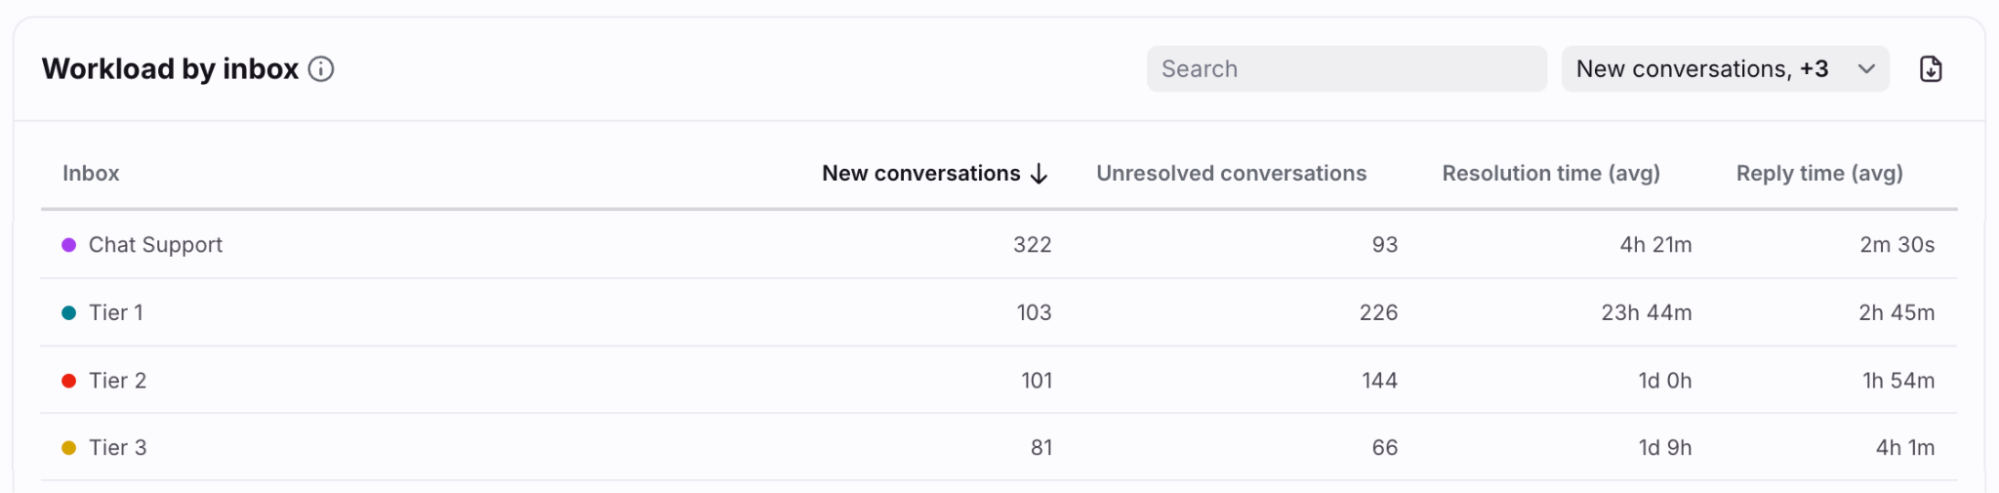
Task: Select the Tier 2 inbox row
Action: (118, 381)
